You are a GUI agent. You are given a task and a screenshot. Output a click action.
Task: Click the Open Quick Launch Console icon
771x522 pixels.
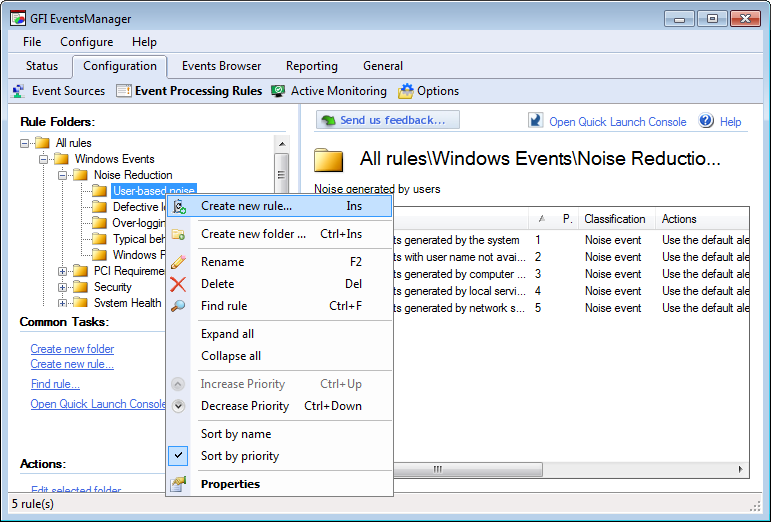tap(535, 120)
